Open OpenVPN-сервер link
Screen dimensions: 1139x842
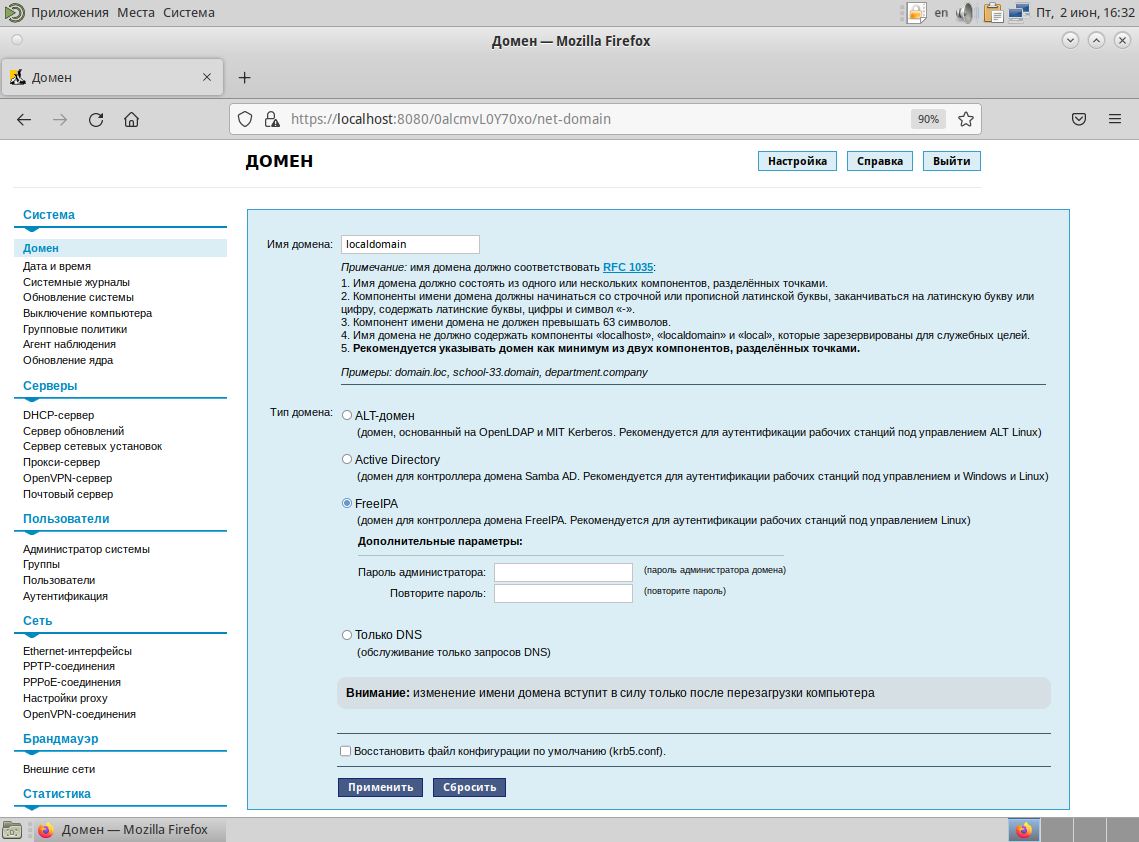pyautogui.click(x=68, y=478)
